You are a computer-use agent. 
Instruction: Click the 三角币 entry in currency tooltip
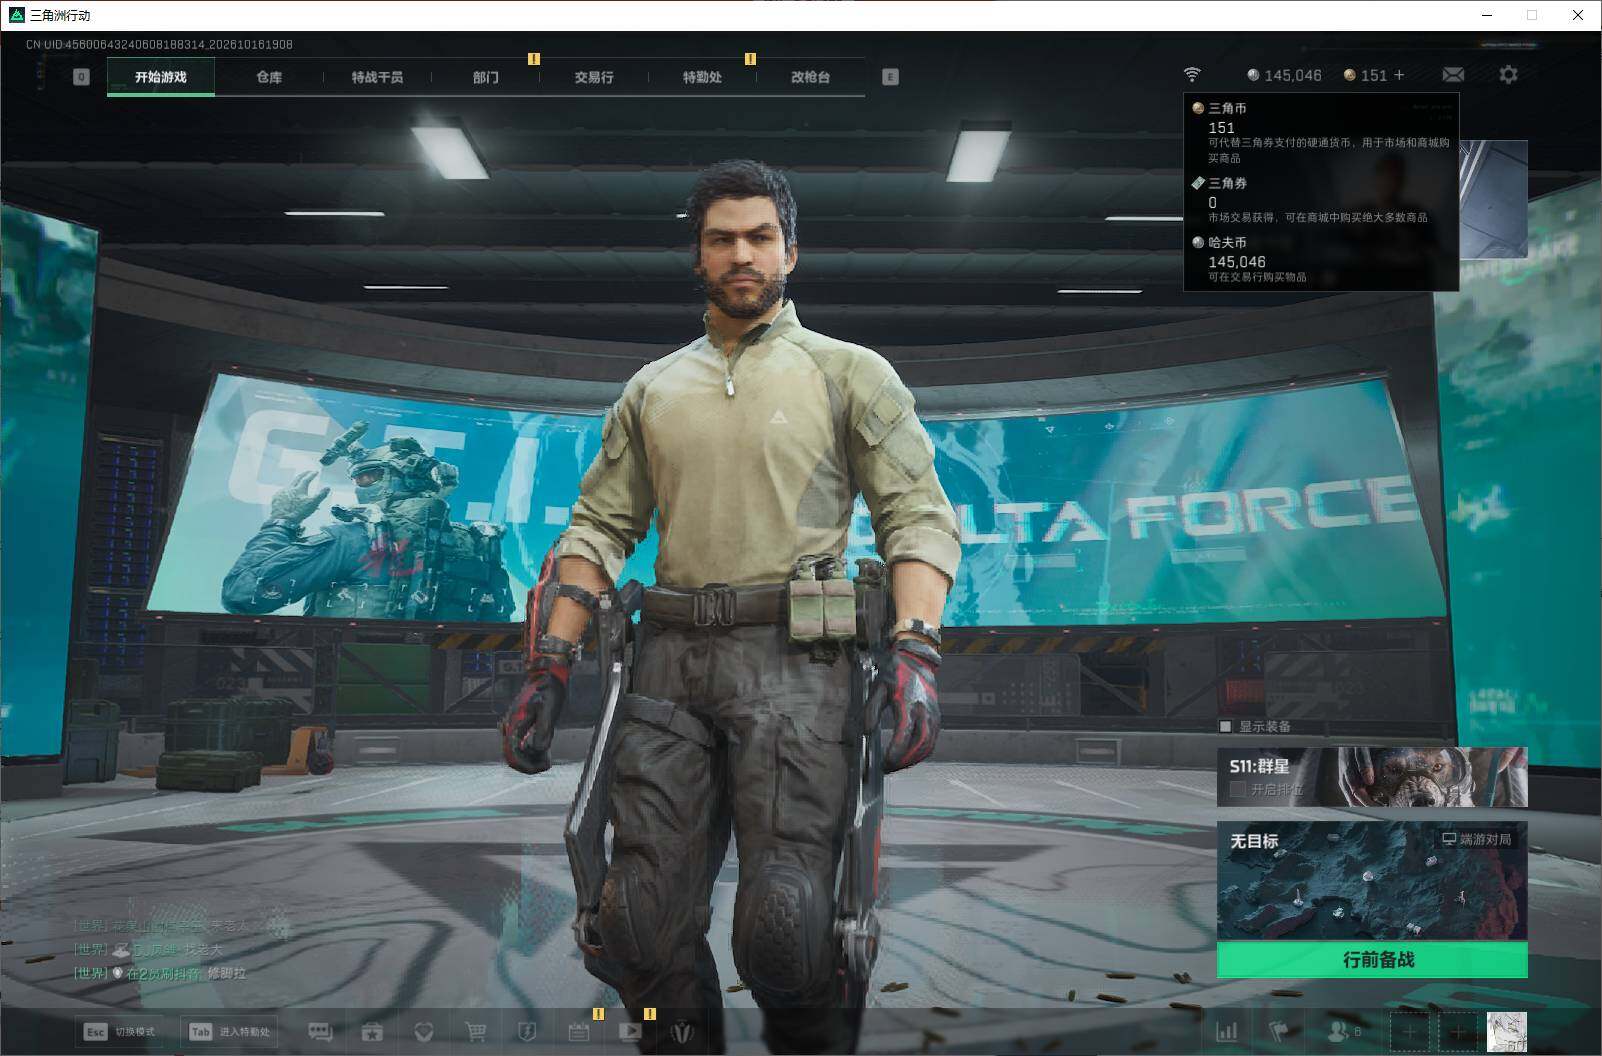coord(1320,132)
